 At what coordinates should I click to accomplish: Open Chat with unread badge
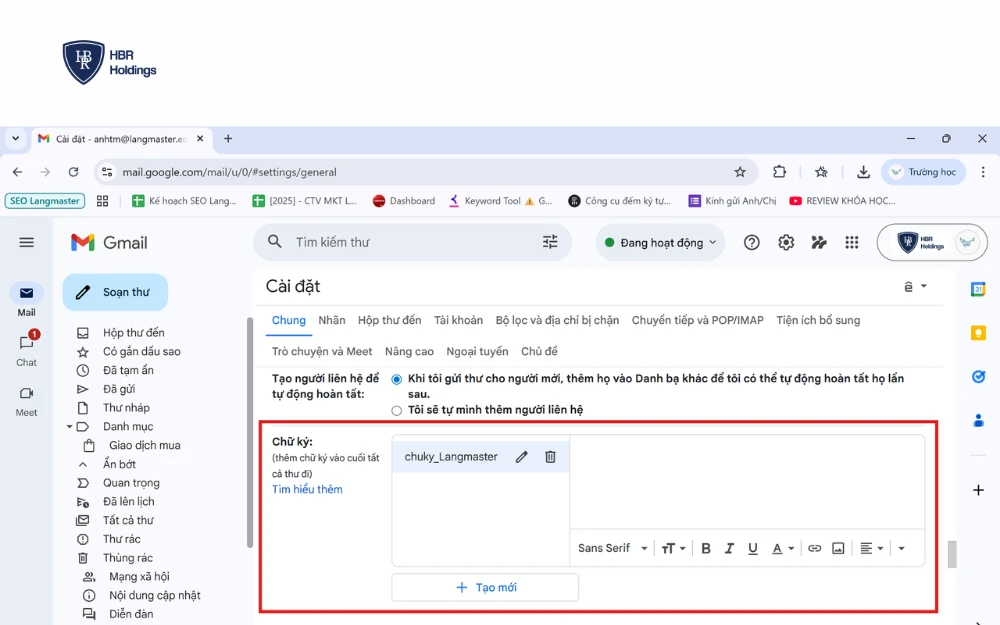tap(26, 349)
